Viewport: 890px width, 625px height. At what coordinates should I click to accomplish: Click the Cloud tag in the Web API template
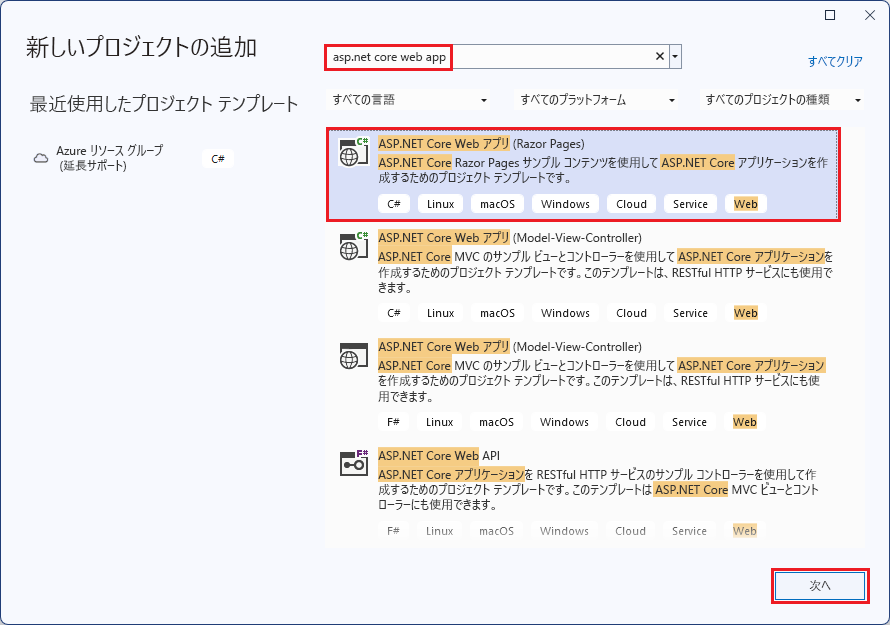pos(630,531)
